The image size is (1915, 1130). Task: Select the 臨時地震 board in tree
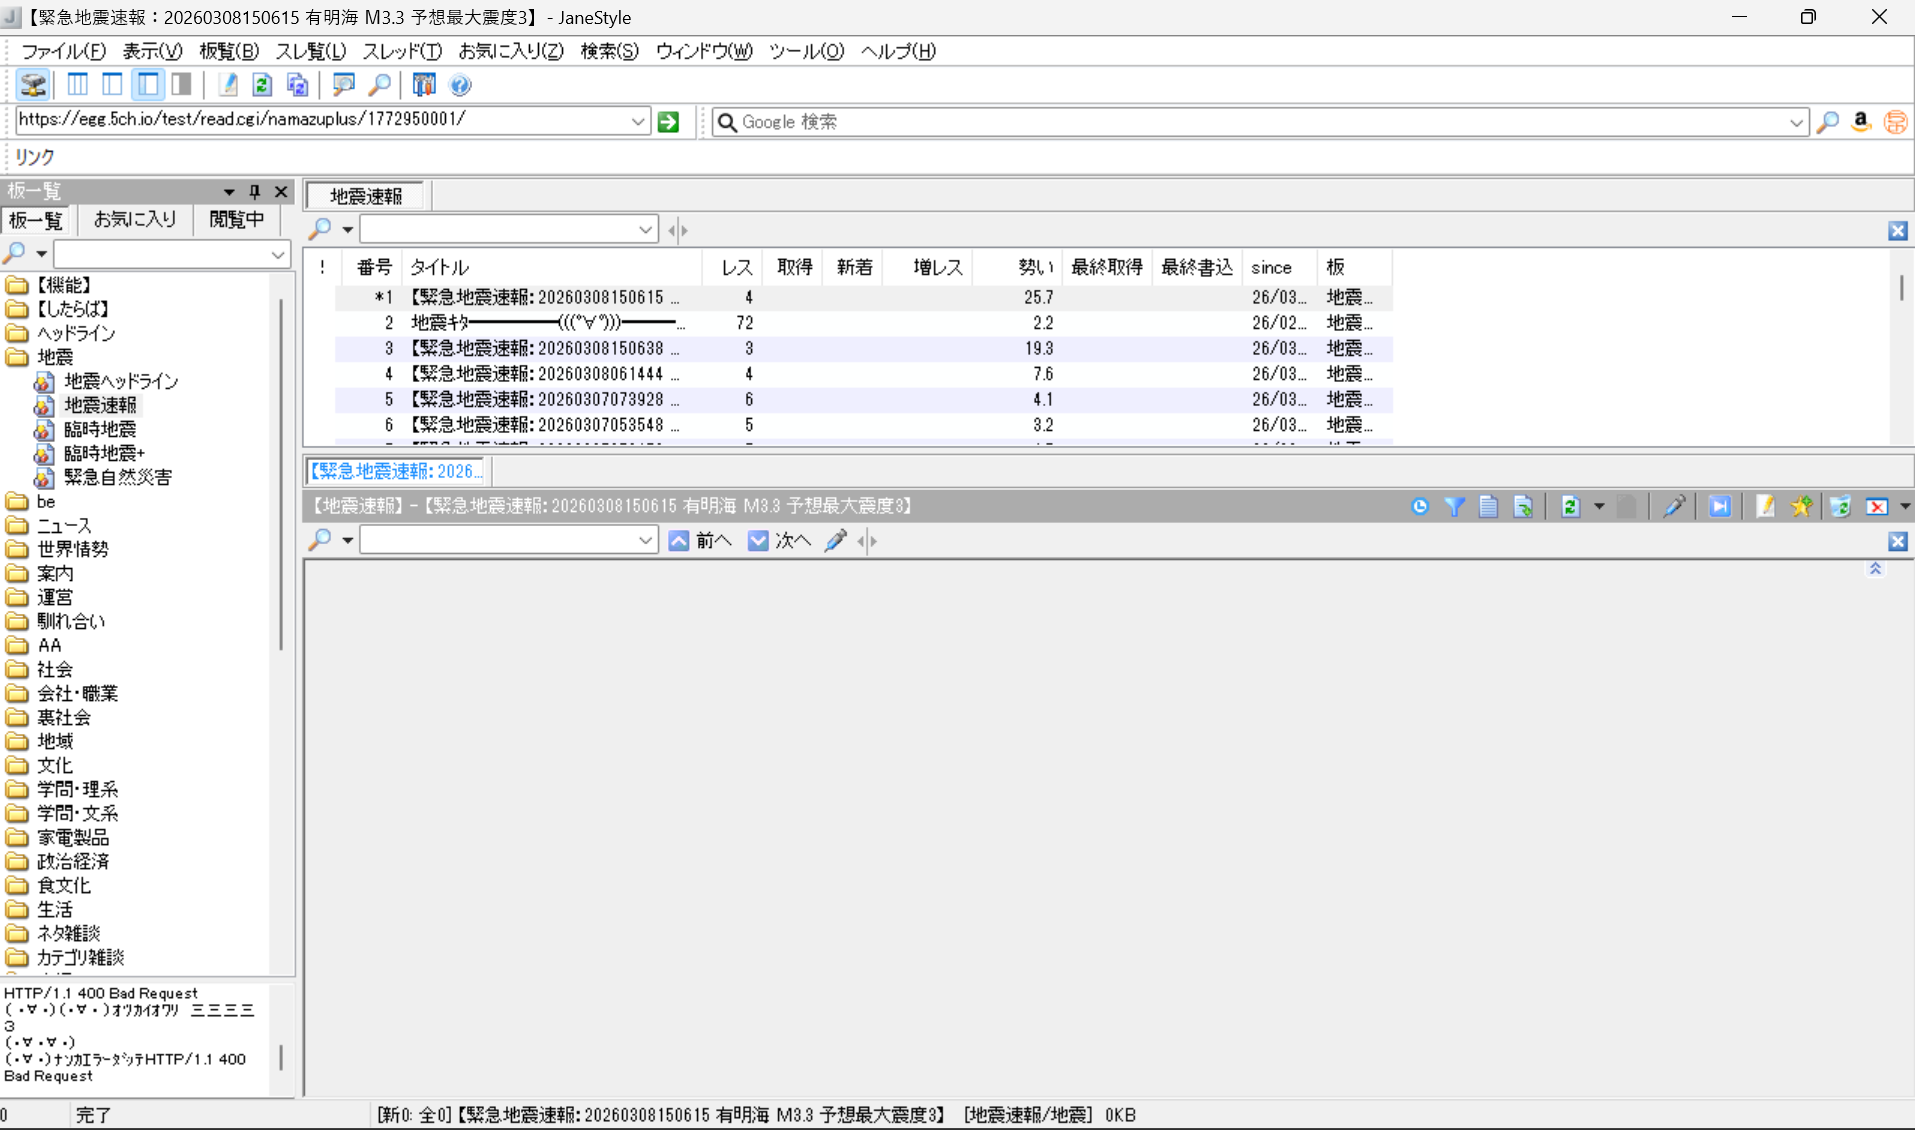coord(100,429)
